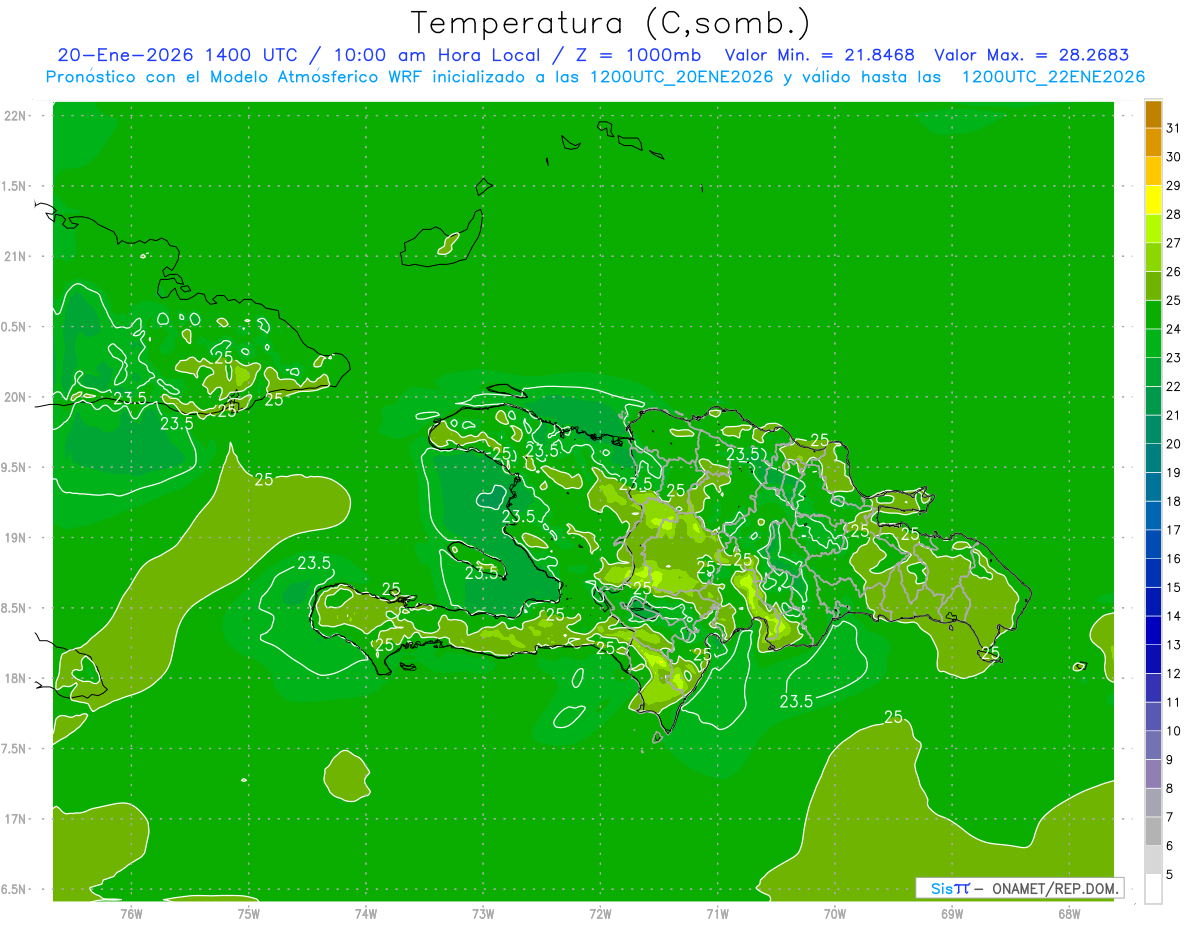
Task: Click the "68W" longitude label
Action: click(1069, 914)
